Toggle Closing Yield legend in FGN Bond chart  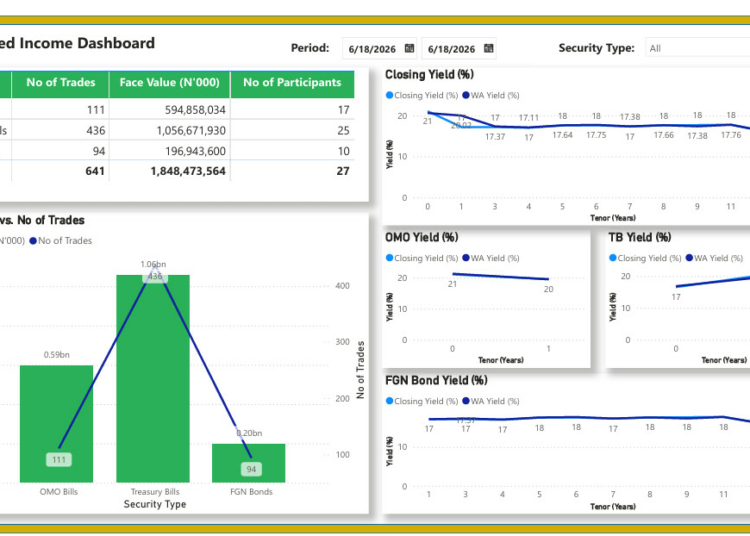click(422, 401)
